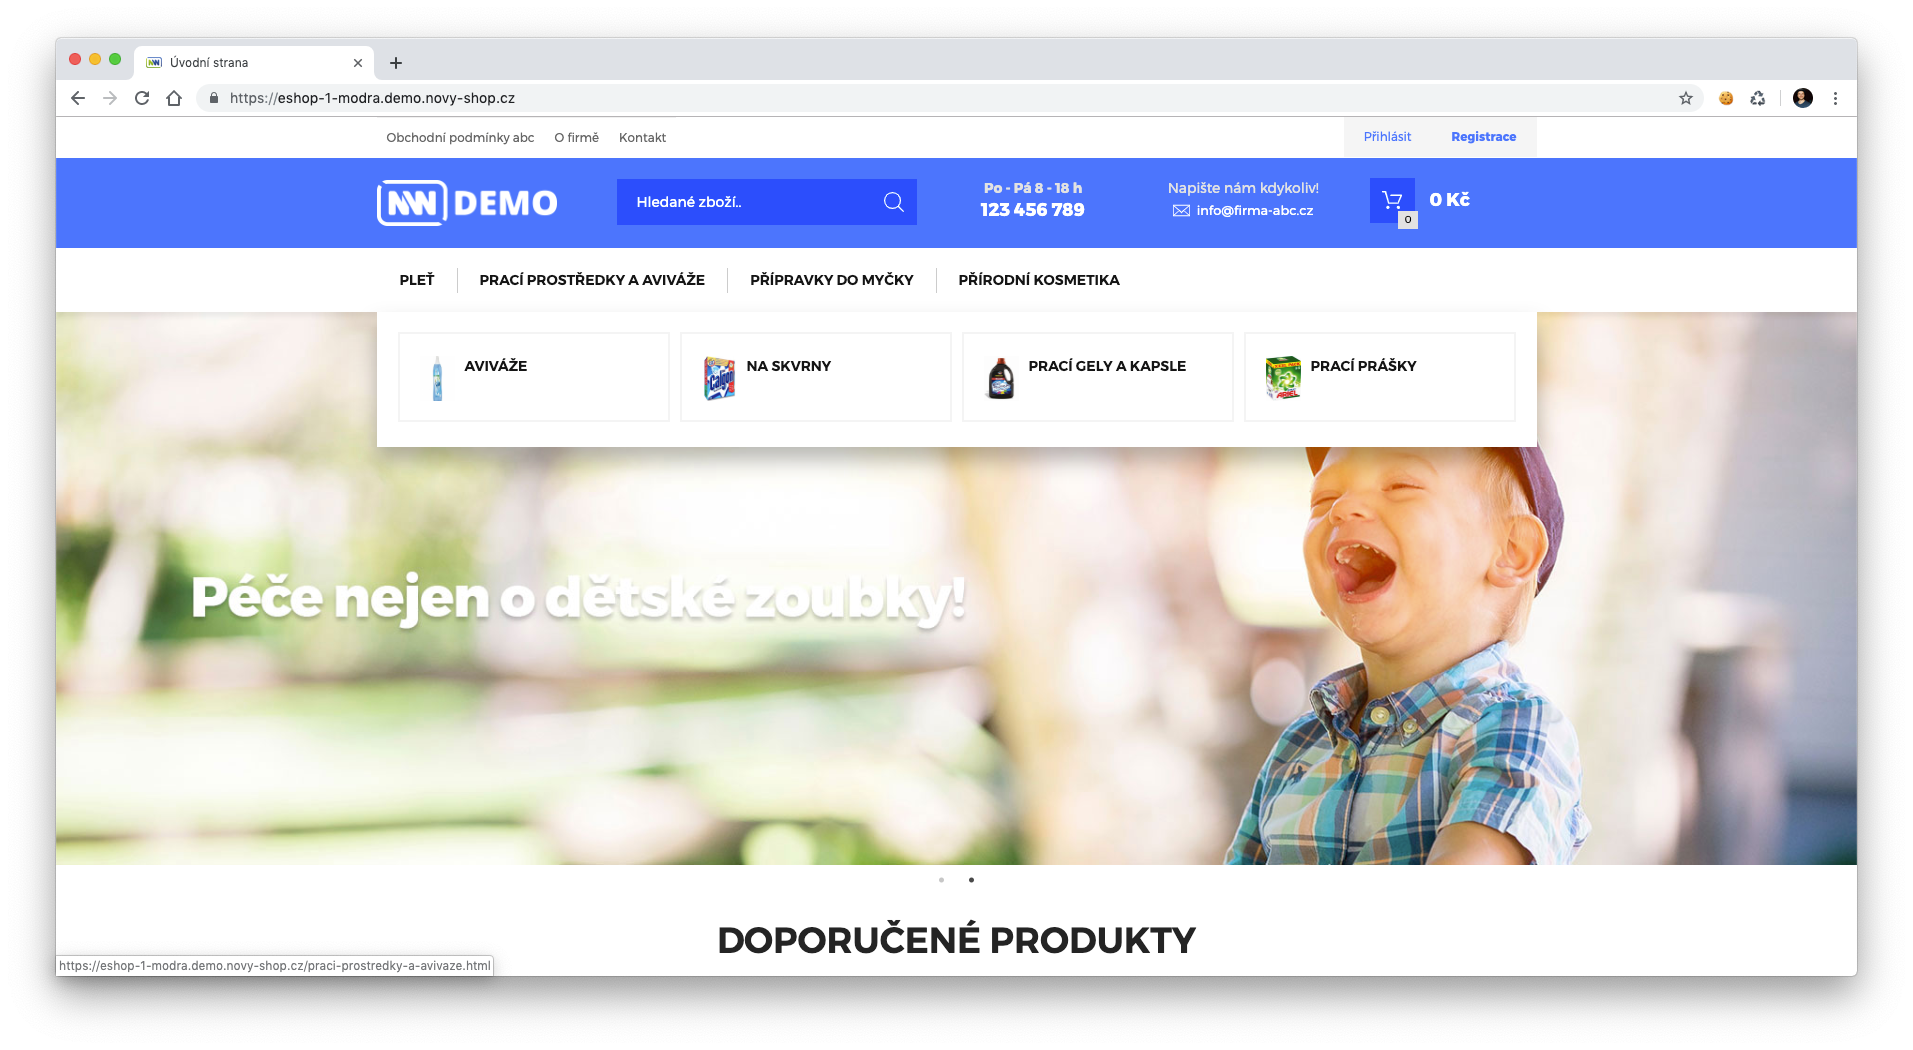The image size is (1913, 1050).
Task: Click the Aviváže bottle thumbnail
Action: (437, 378)
